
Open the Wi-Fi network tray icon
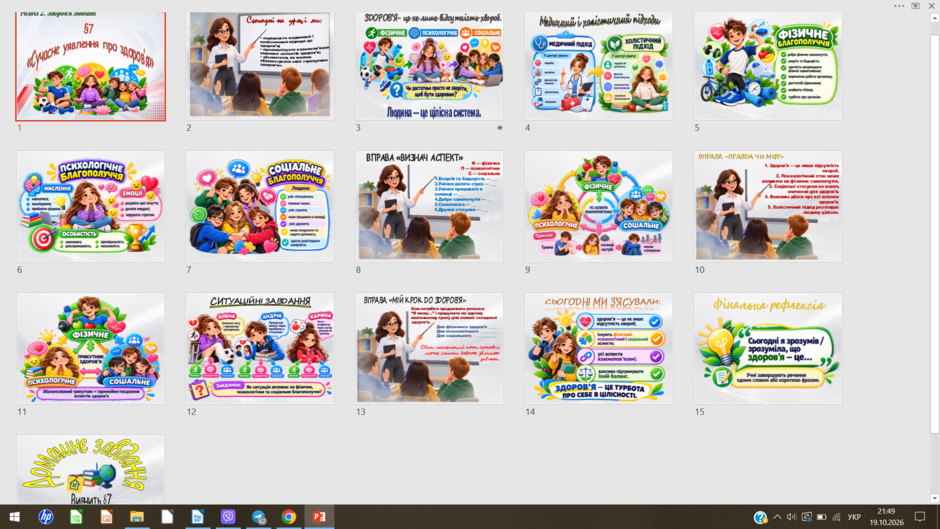(836, 517)
